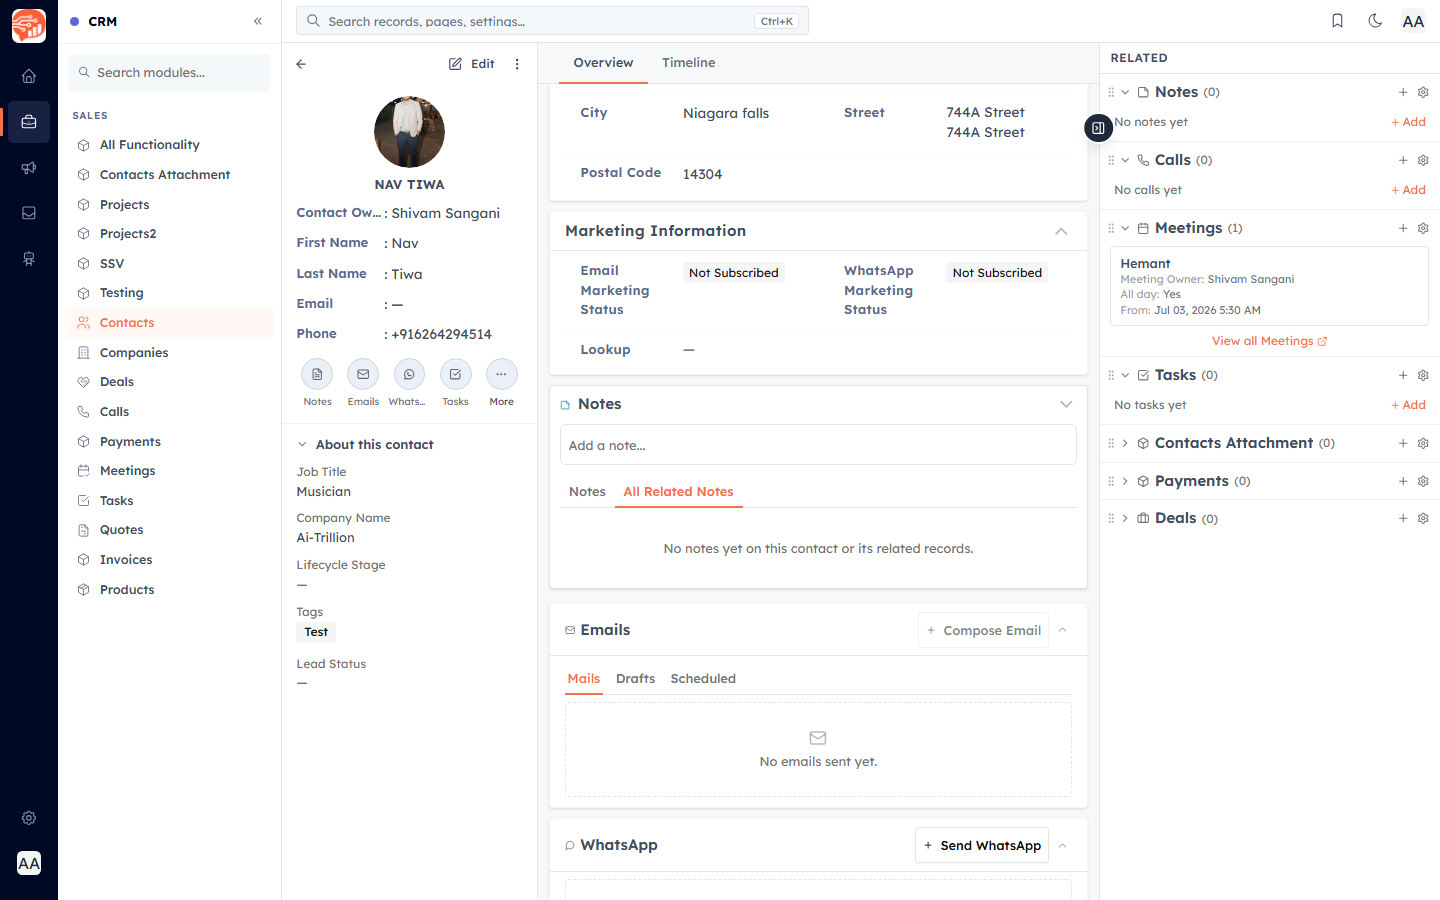This screenshot has height=900, width=1440.
Task: Expand the Contacts Attachment related section
Action: [1125, 443]
